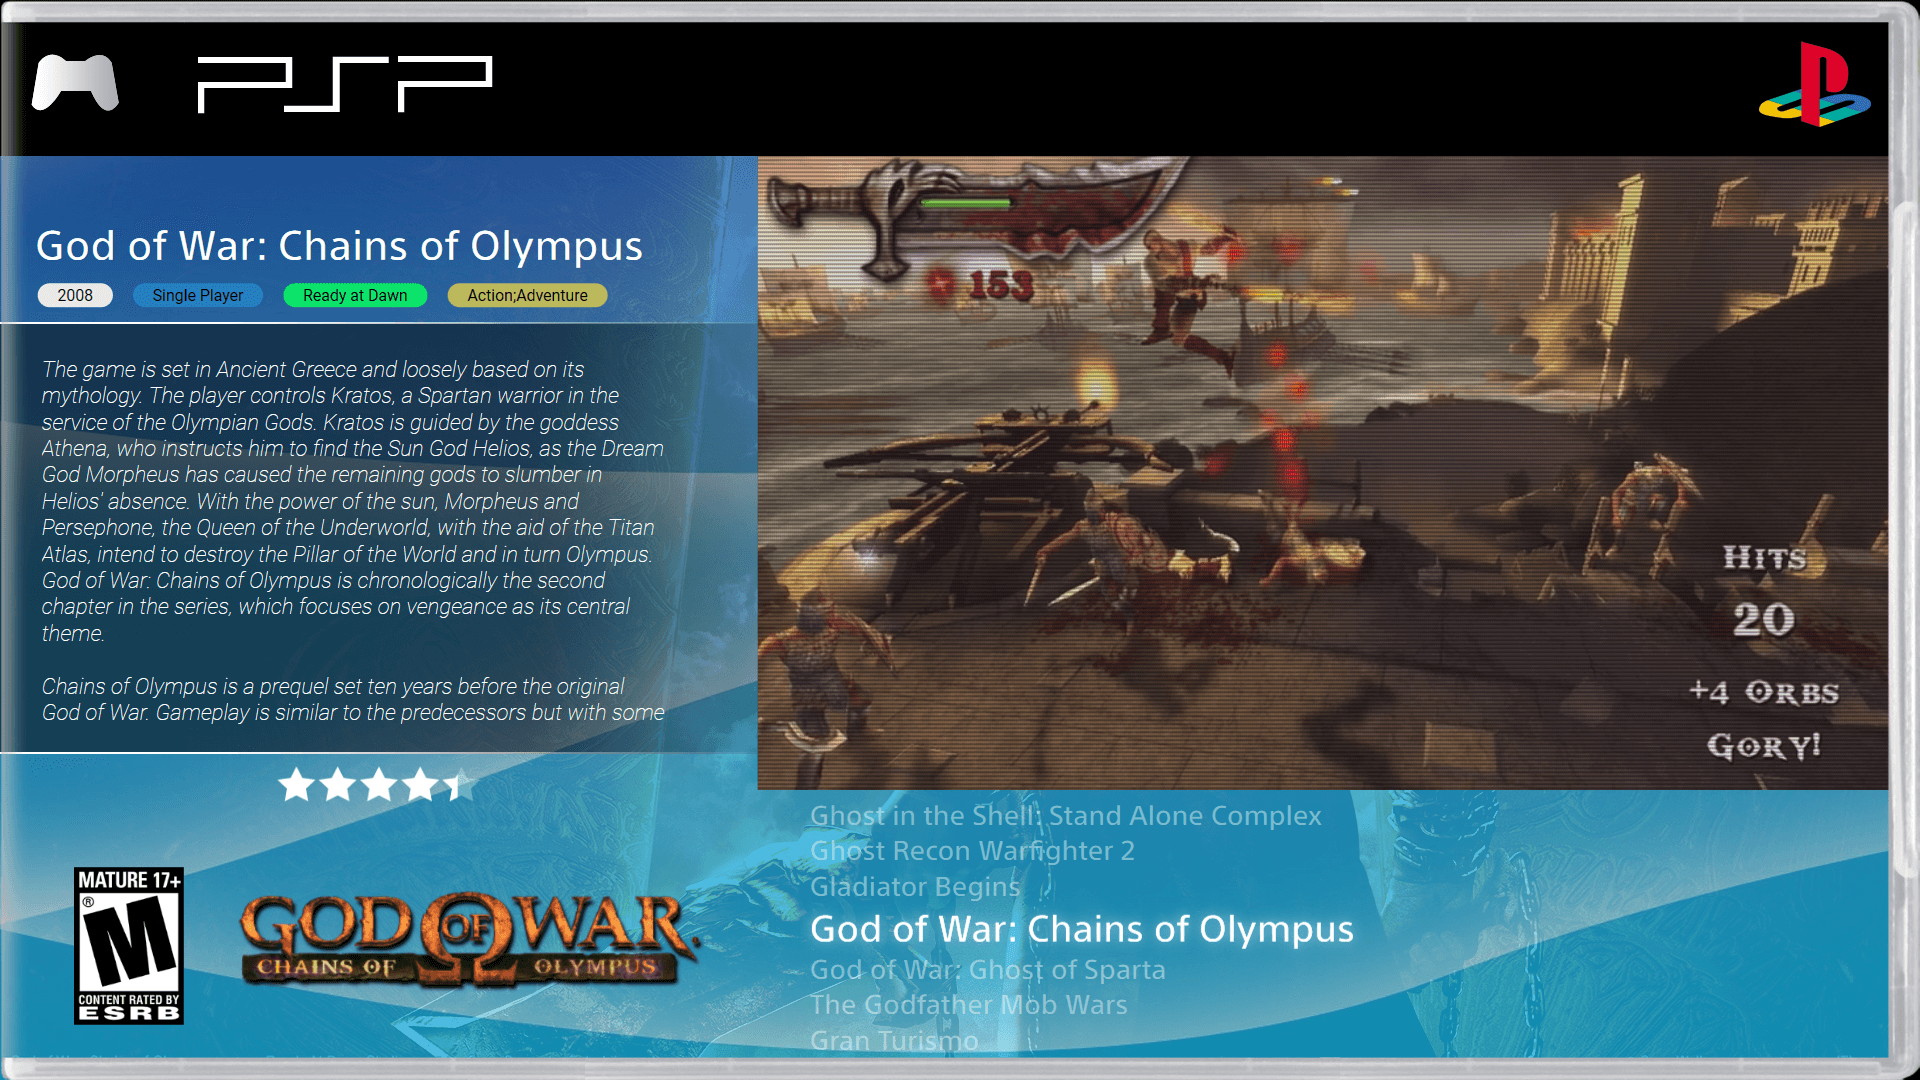Viewport: 1920px width, 1080px height.
Task: Click the PSP system logo
Action: pos(345,84)
